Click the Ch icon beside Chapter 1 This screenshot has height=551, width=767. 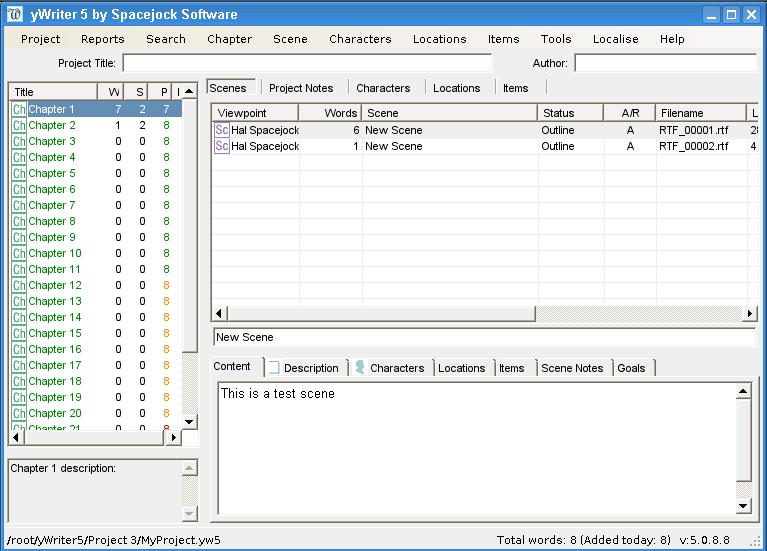[19, 109]
